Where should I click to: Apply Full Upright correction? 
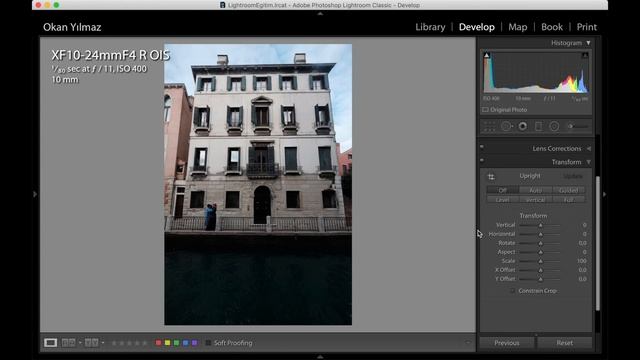coord(569,200)
